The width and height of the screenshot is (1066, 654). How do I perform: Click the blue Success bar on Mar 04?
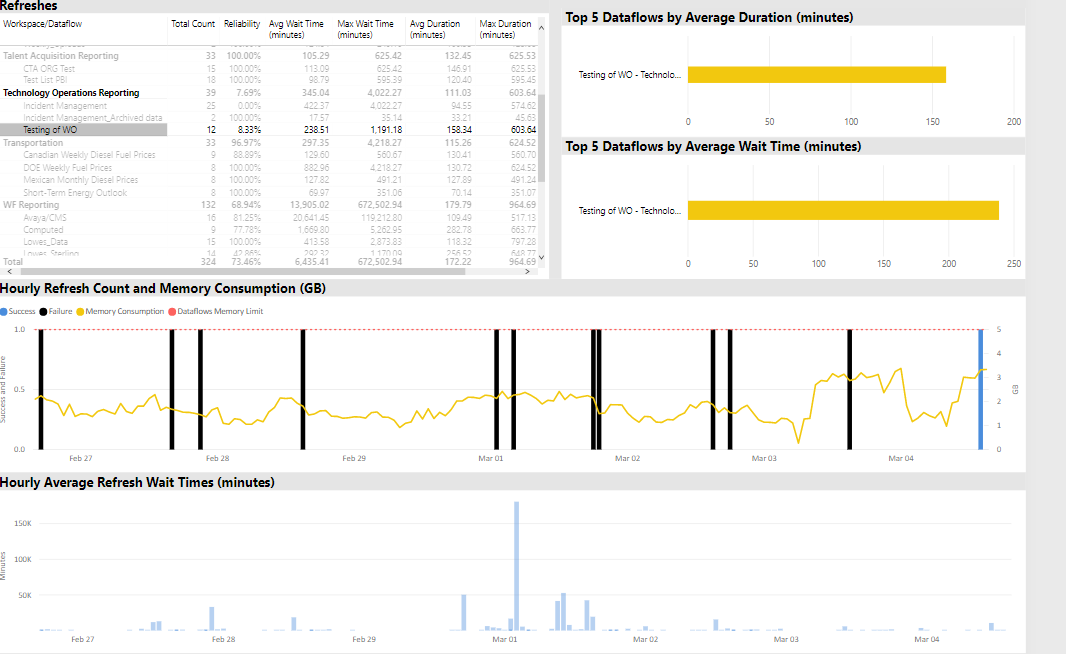pos(980,389)
